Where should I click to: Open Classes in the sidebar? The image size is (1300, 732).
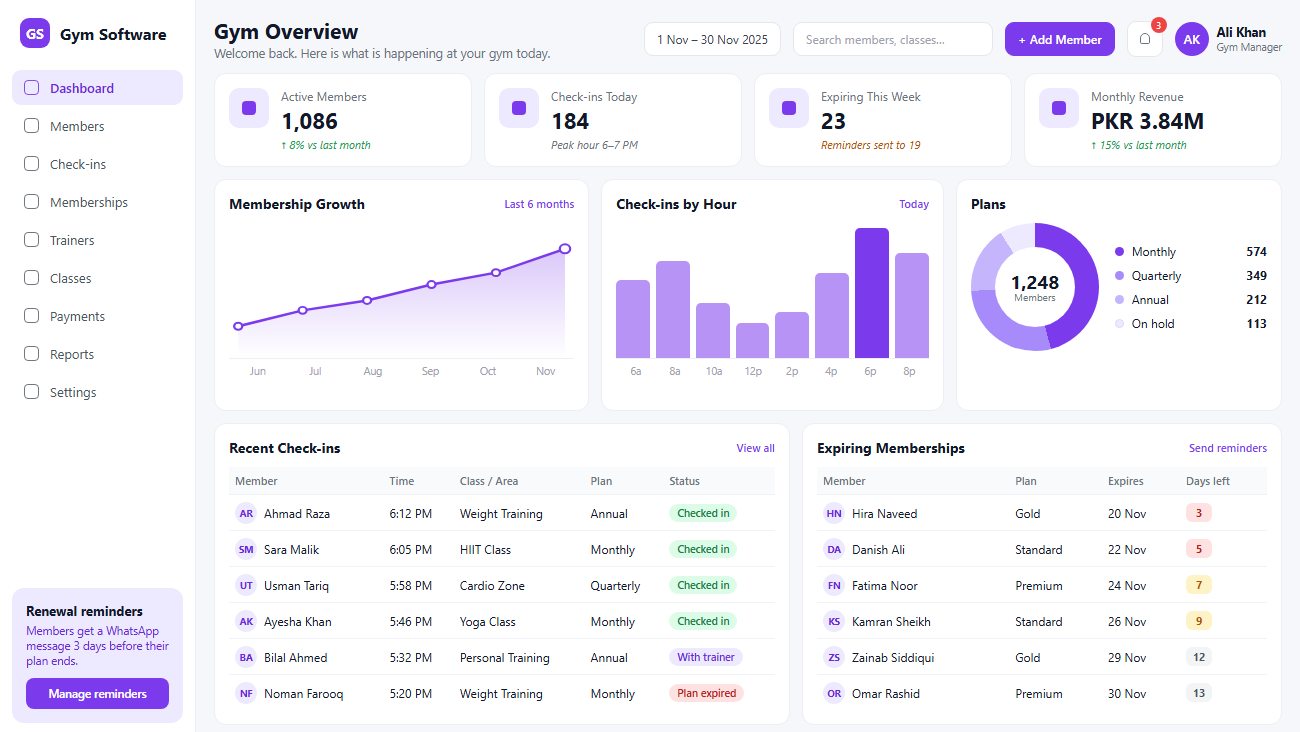coord(97,278)
